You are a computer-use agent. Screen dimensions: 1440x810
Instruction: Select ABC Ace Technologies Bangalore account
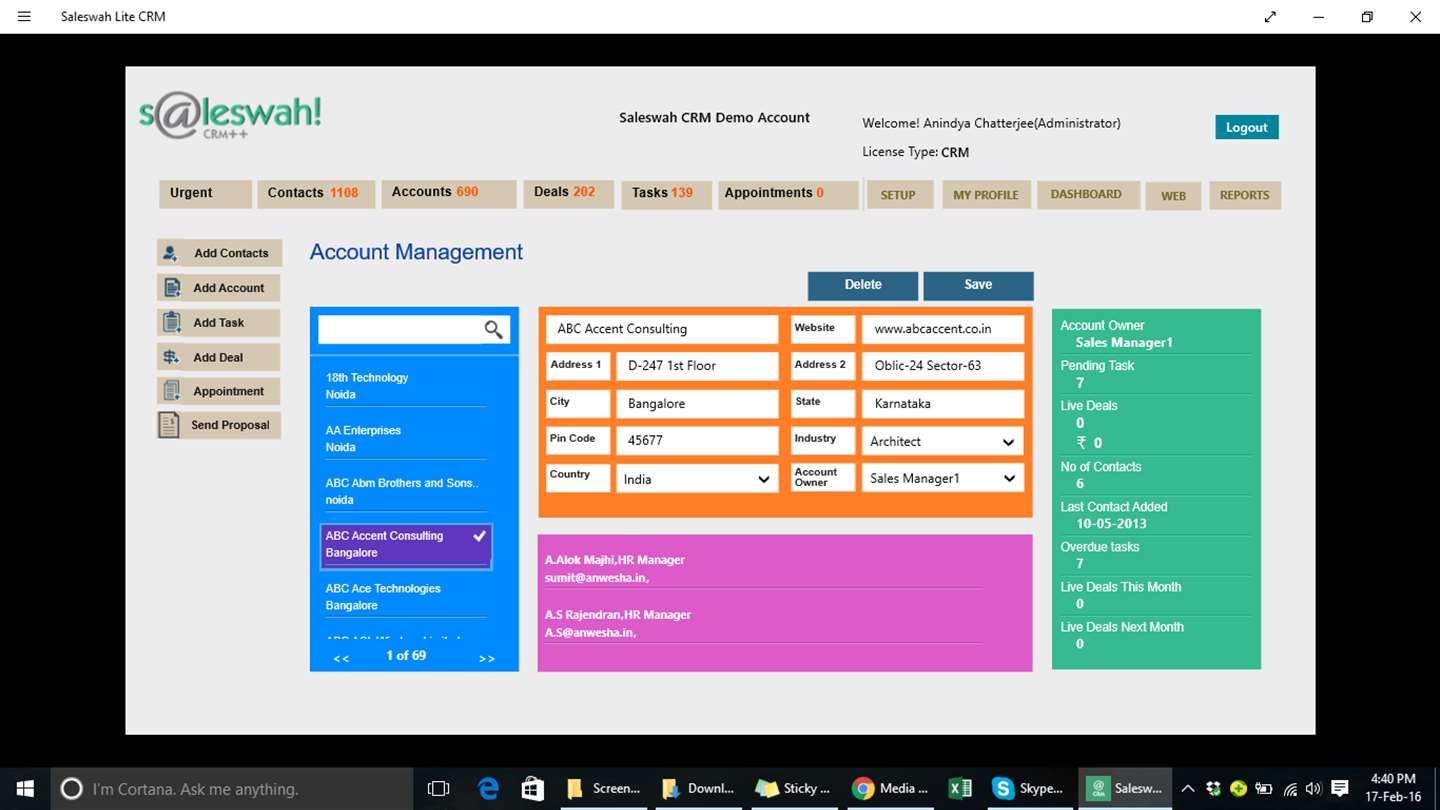tap(405, 597)
